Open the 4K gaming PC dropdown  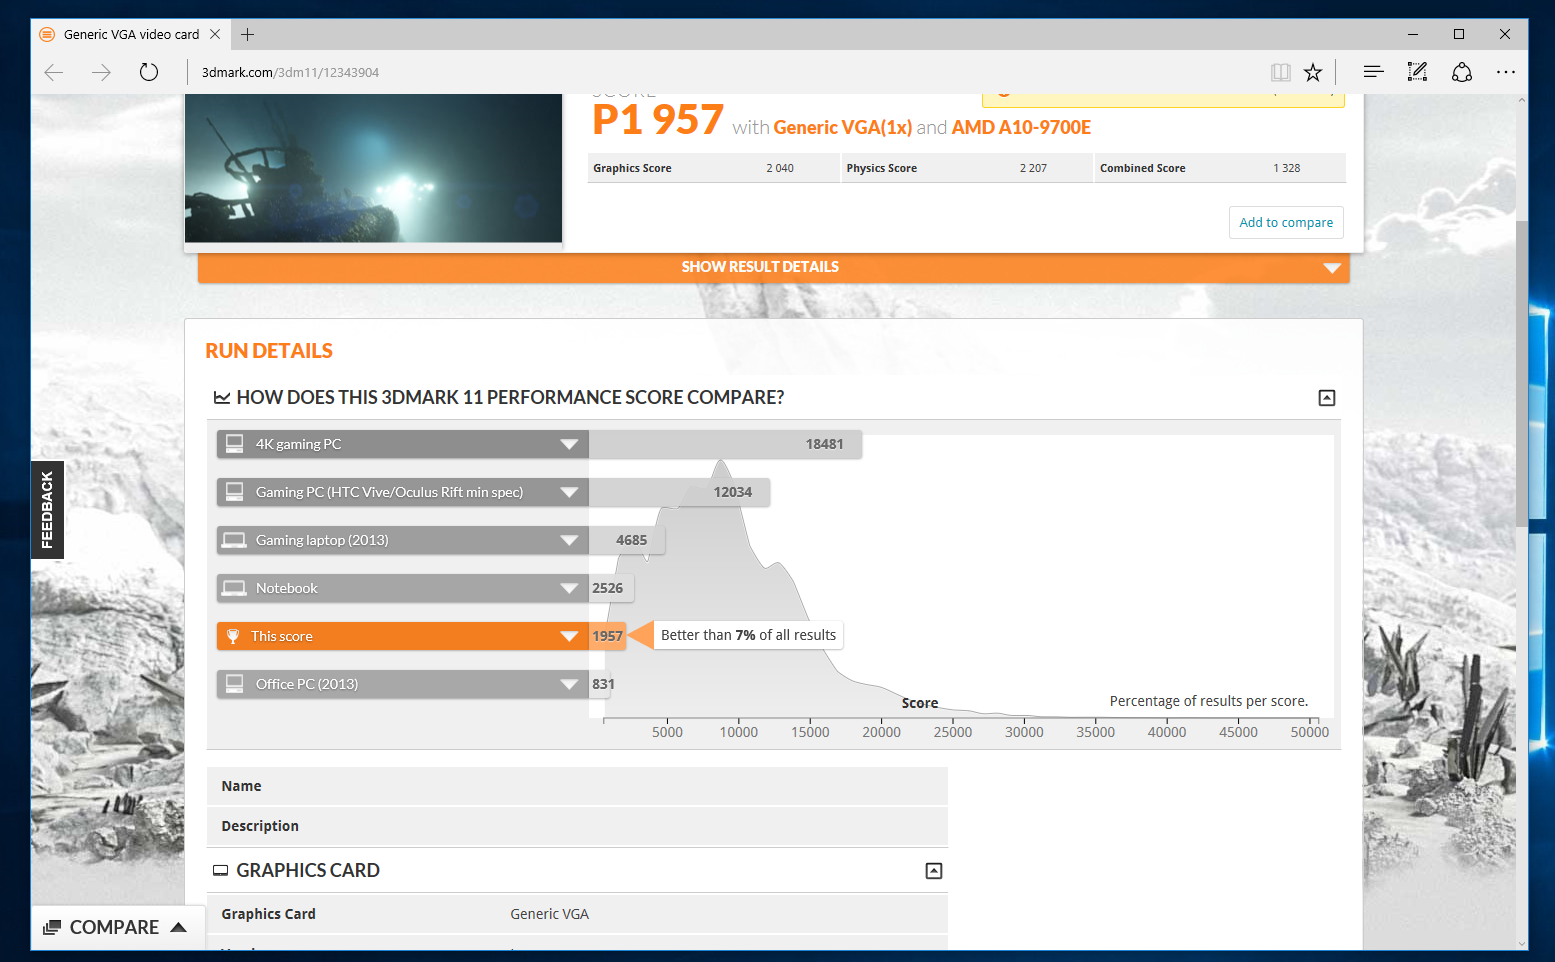569,444
